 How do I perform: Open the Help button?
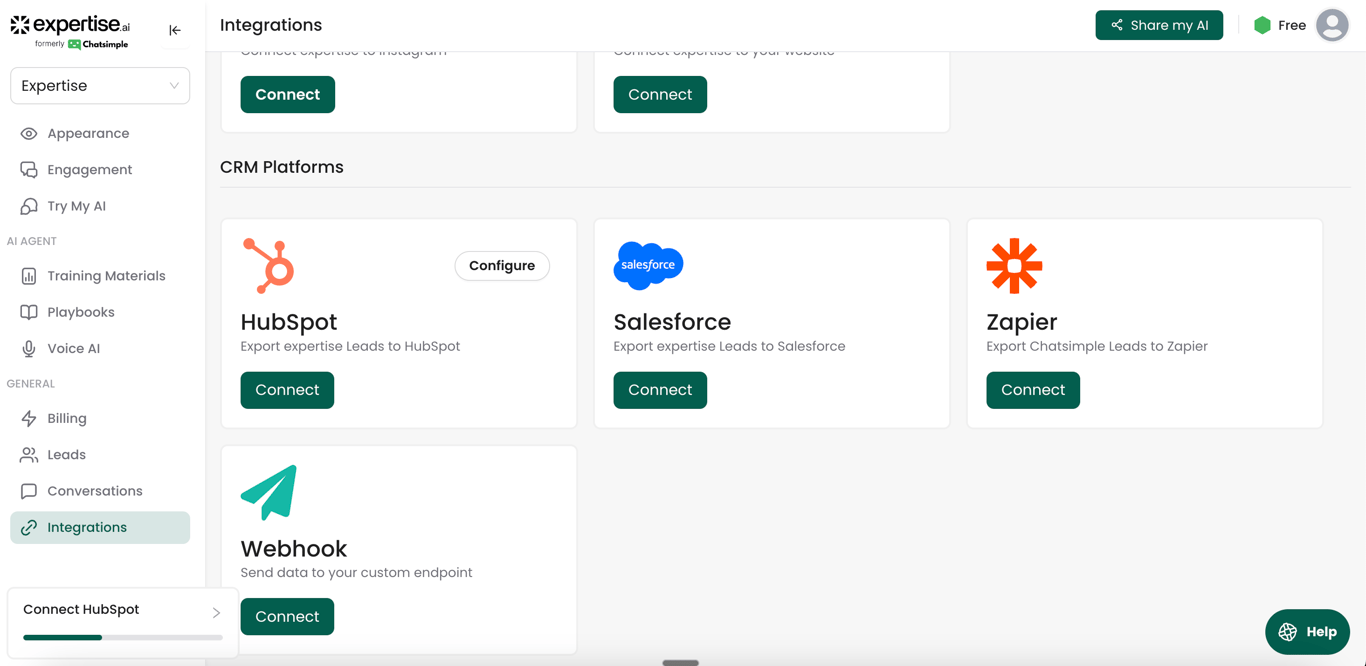point(1307,632)
